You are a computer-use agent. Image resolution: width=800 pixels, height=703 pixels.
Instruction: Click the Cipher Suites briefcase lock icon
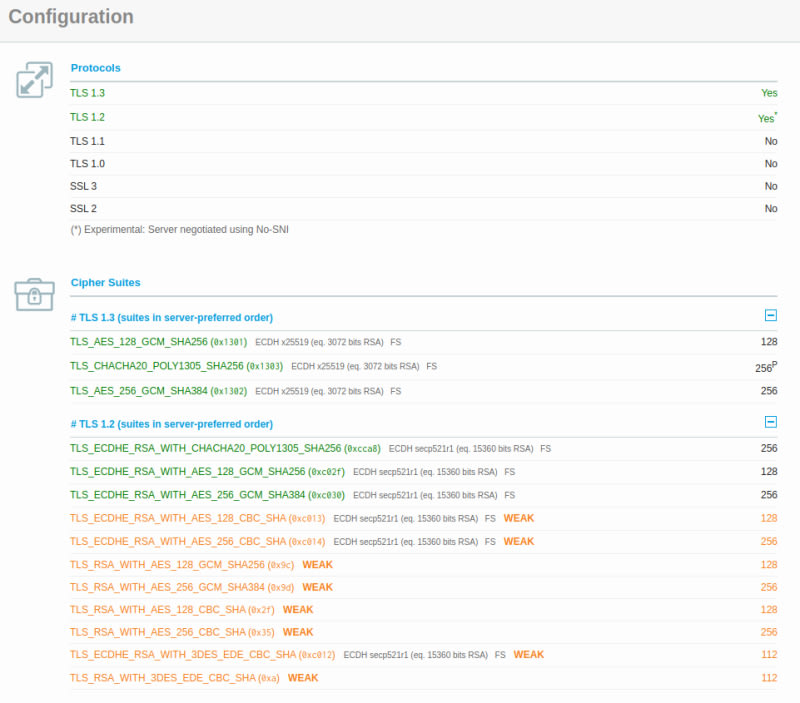coord(34,294)
